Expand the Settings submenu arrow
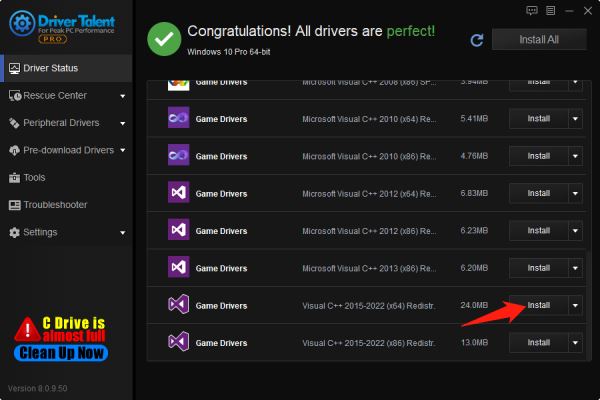This screenshot has height=400, width=600. [x=122, y=232]
